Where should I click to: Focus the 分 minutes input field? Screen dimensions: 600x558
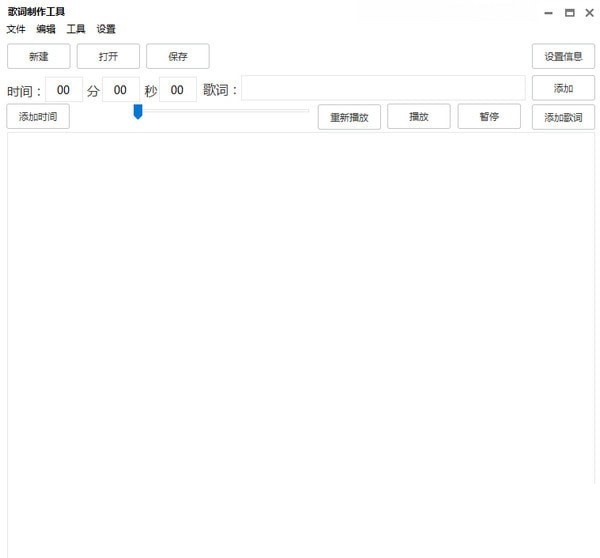click(x=121, y=90)
